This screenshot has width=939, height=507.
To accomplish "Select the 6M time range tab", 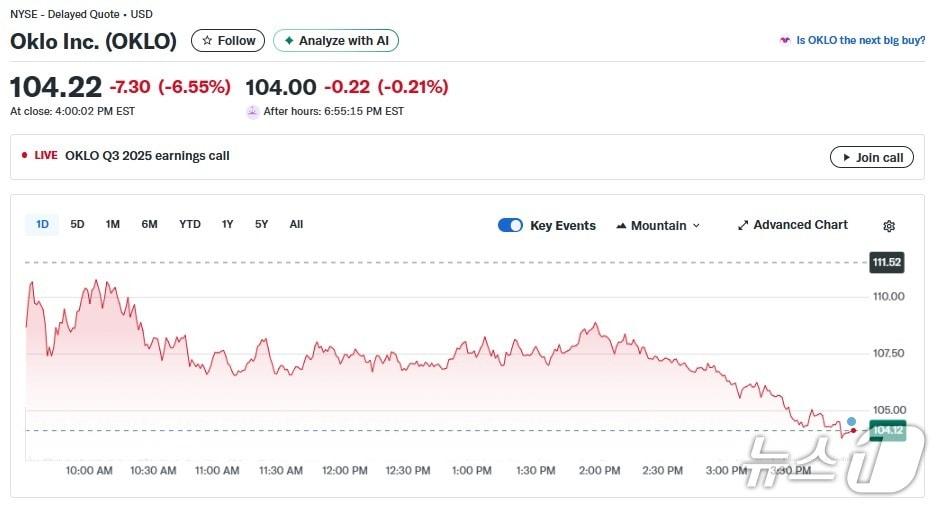I will tap(149, 224).
